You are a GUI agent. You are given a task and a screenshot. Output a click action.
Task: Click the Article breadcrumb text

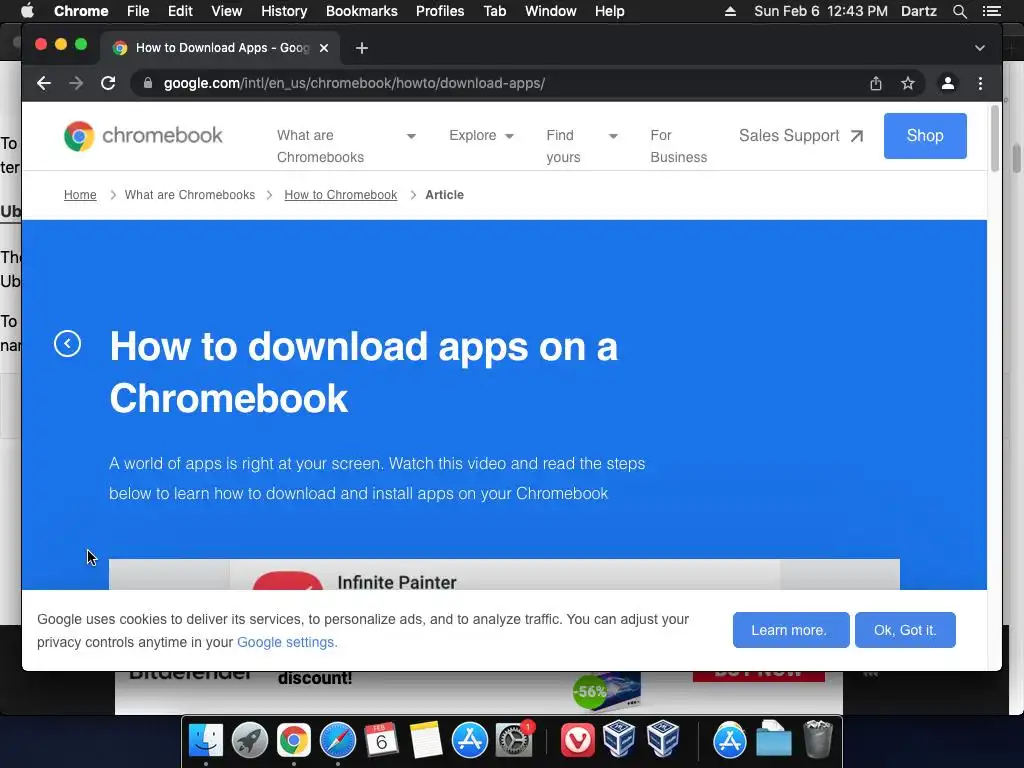[x=445, y=195]
